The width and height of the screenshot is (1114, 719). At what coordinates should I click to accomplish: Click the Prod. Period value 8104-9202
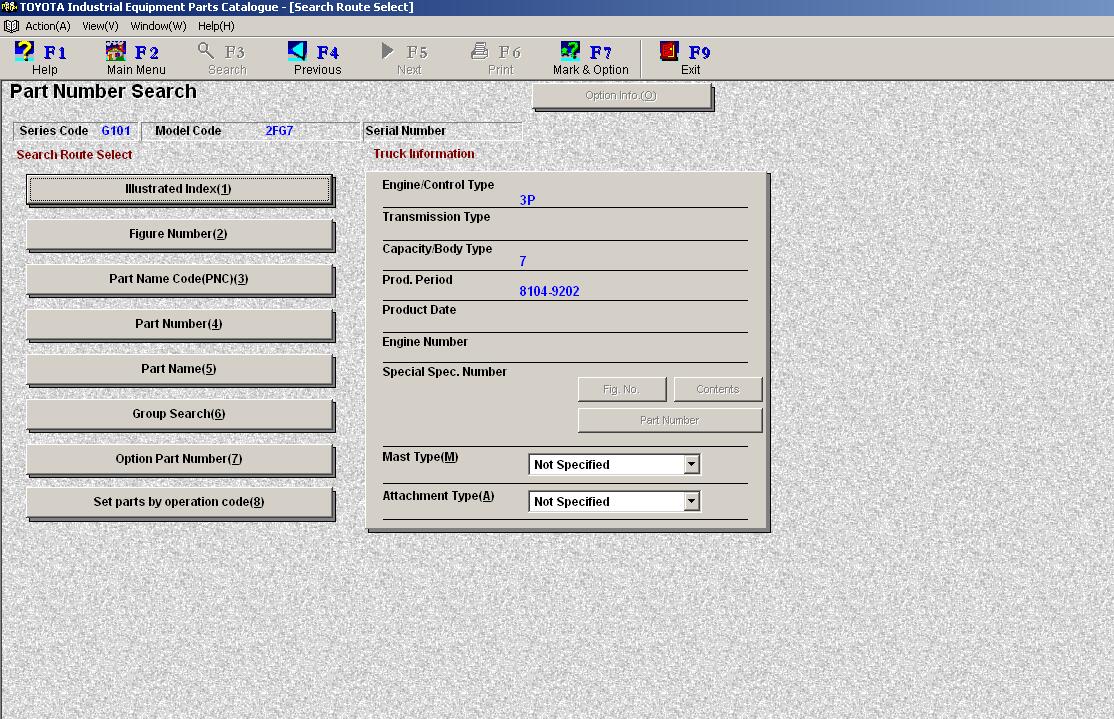pyautogui.click(x=549, y=291)
